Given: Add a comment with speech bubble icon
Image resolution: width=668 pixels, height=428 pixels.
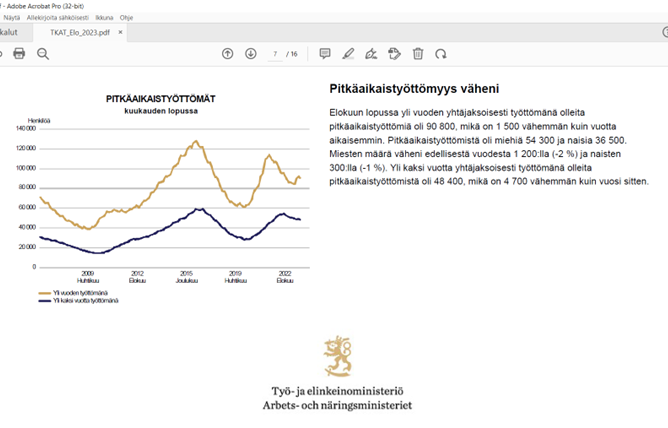Looking at the screenshot, I should (x=325, y=53).
